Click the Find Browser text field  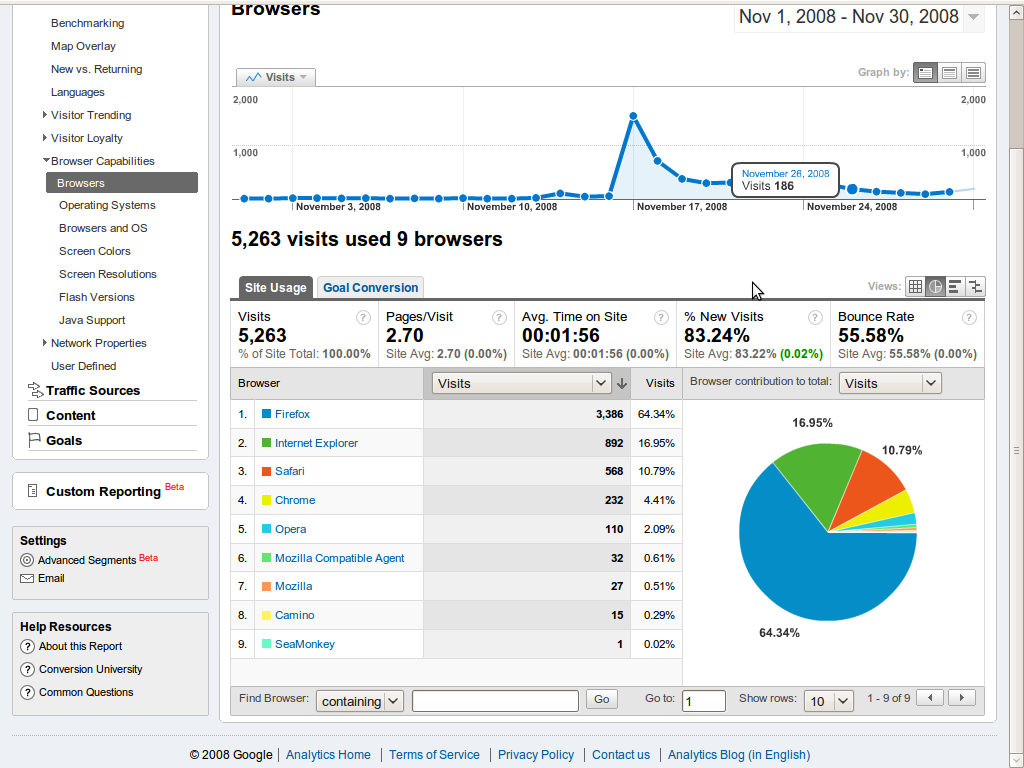(495, 701)
